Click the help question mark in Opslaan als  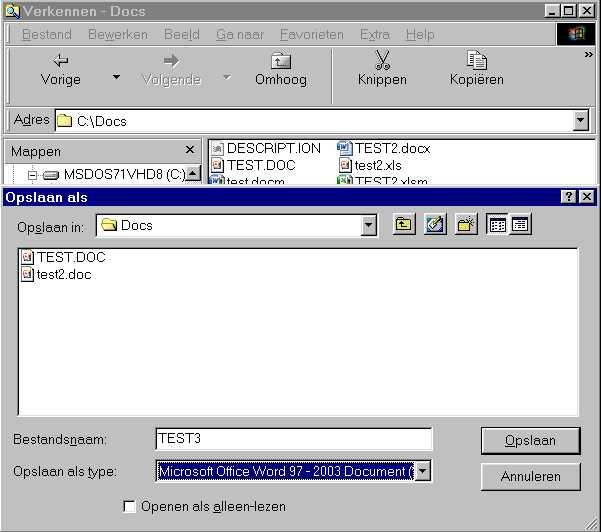click(568, 197)
